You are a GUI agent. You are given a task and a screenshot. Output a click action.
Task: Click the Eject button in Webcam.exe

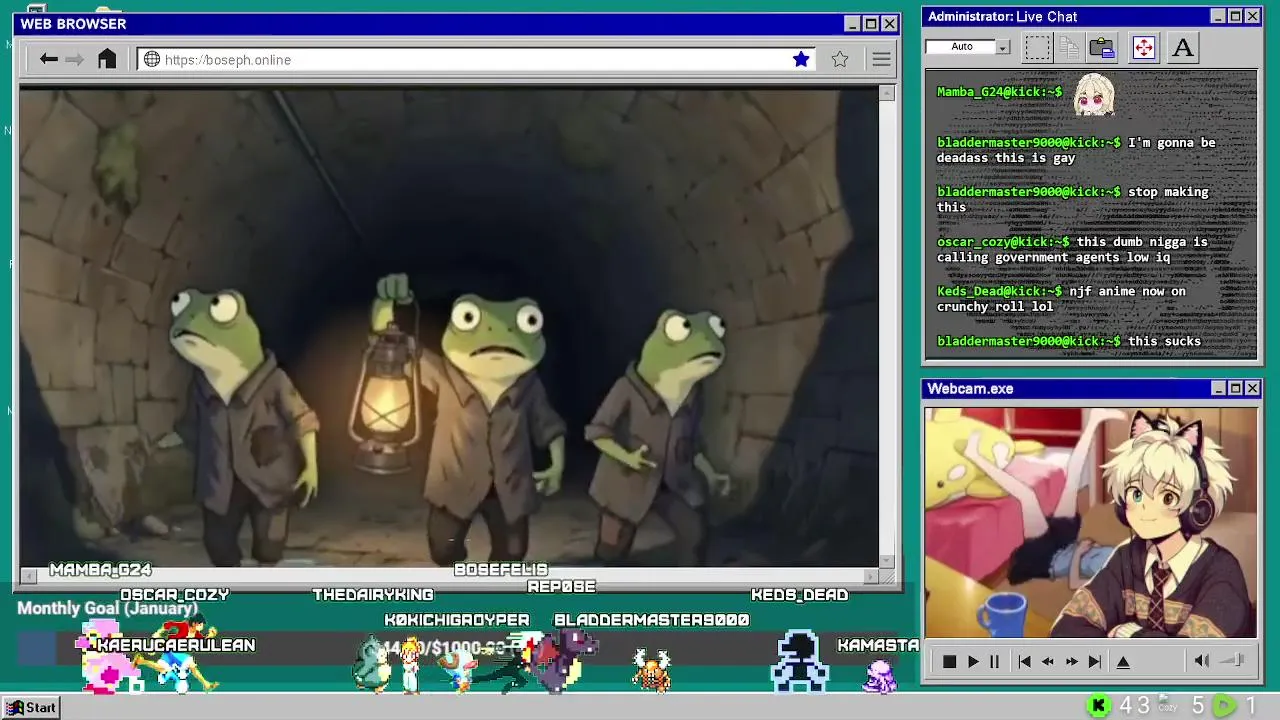1123,662
